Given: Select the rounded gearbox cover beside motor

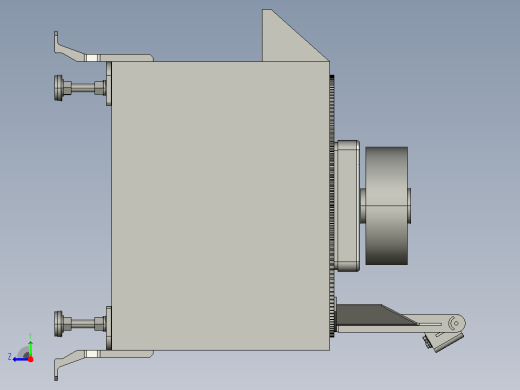Looking at the screenshot, I should pyautogui.click(x=347, y=206).
